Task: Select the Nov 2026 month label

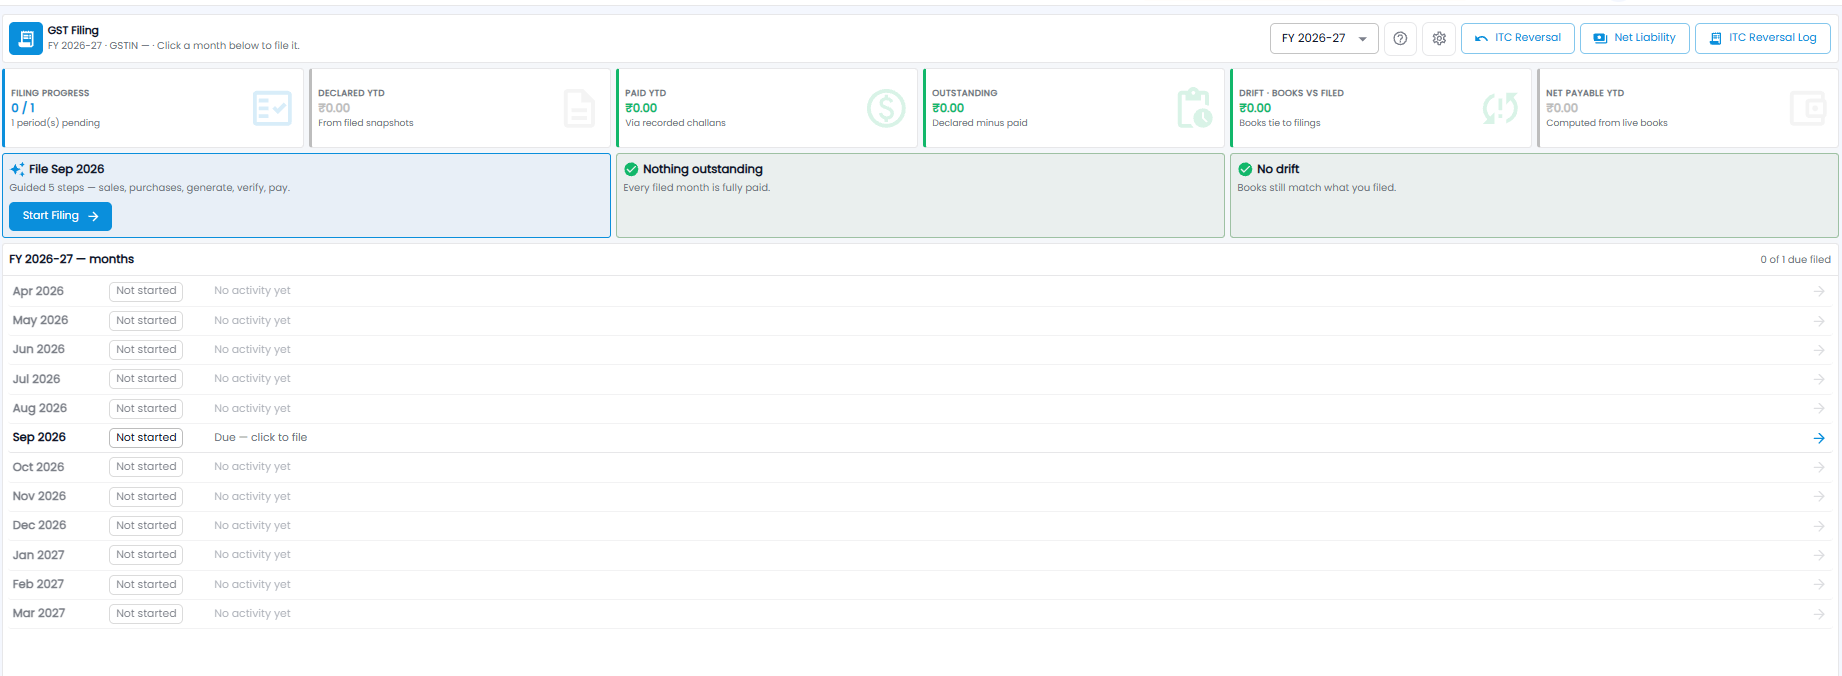Action: tap(39, 497)
